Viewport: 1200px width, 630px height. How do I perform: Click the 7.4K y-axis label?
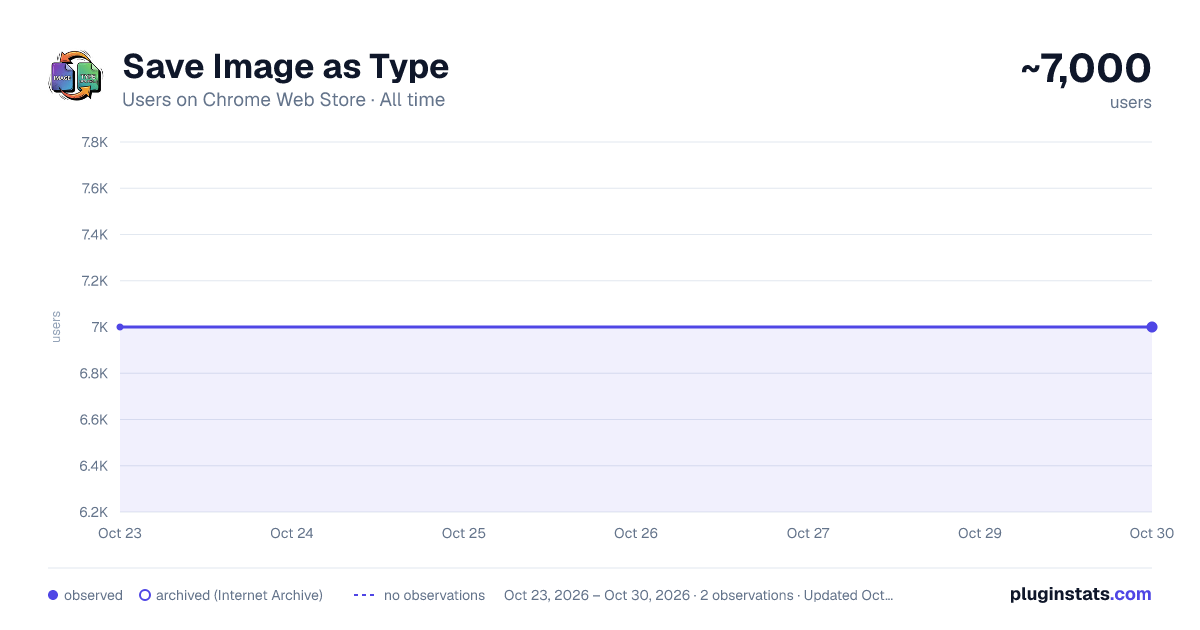point(94,235)
